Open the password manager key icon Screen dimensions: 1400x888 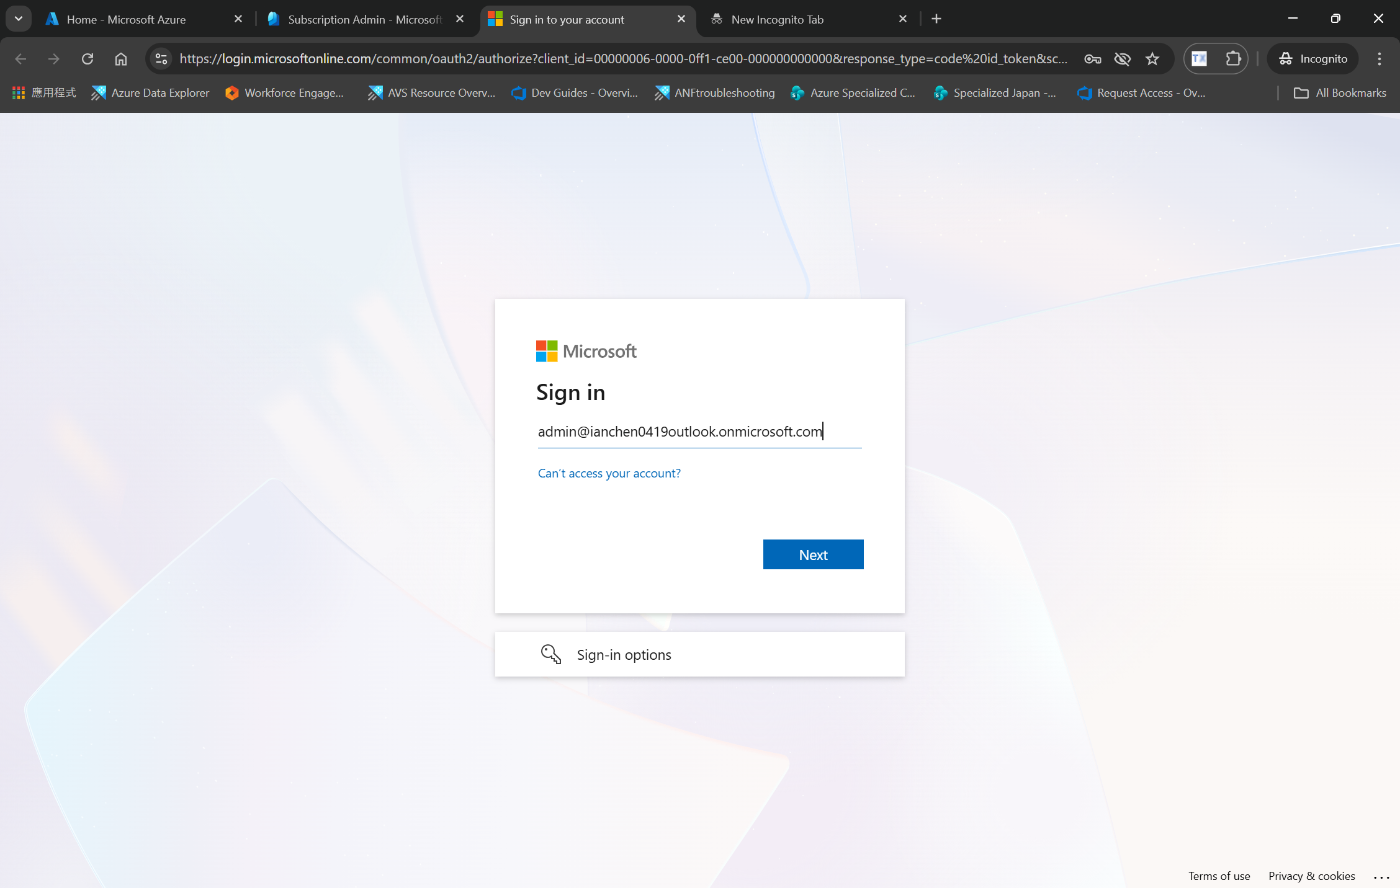[x=1092, y=59]
